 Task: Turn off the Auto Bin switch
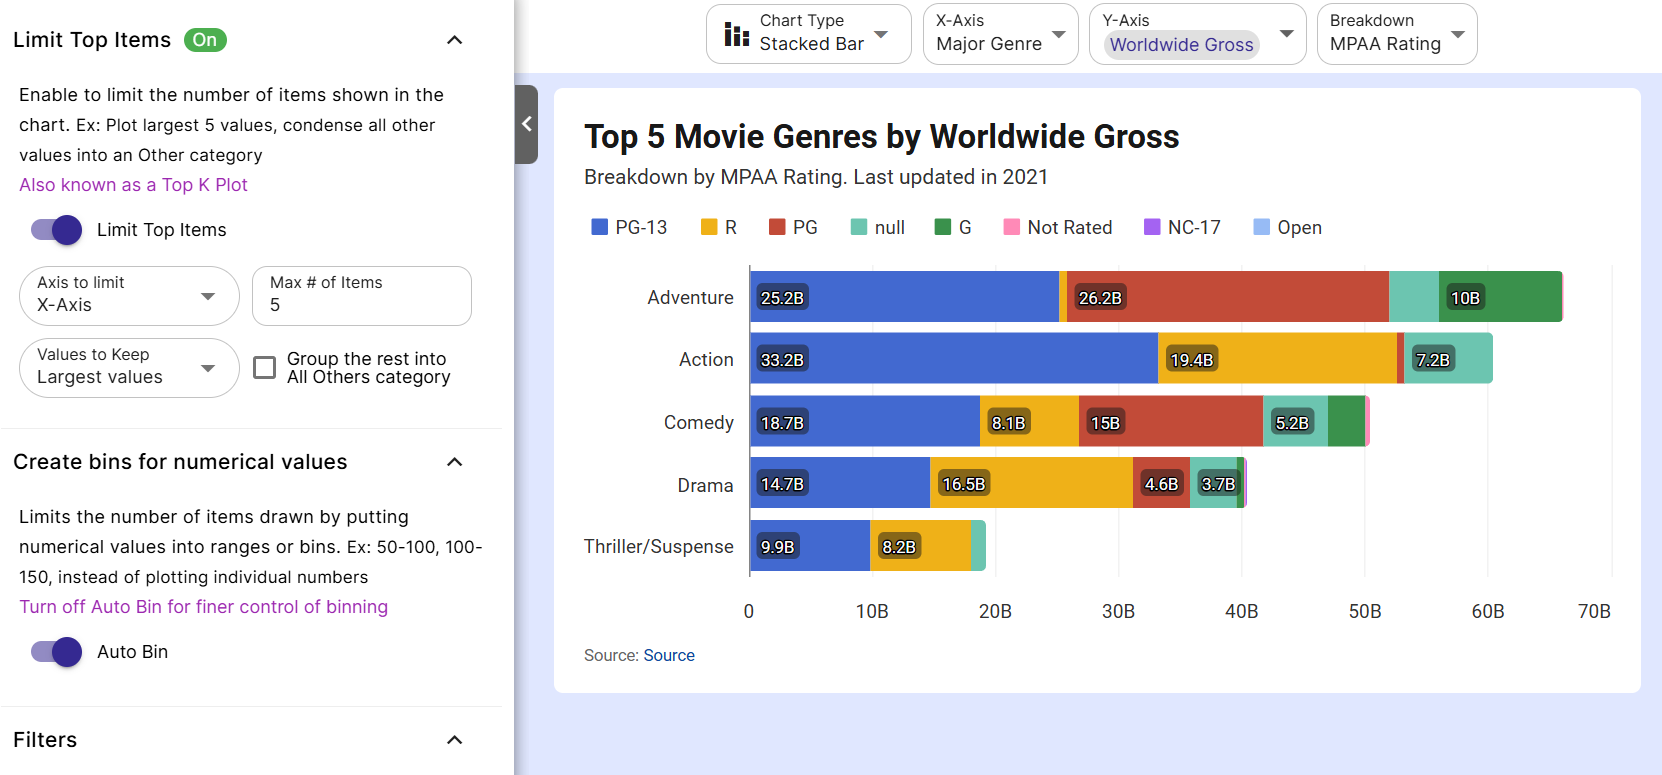[57, 652]
